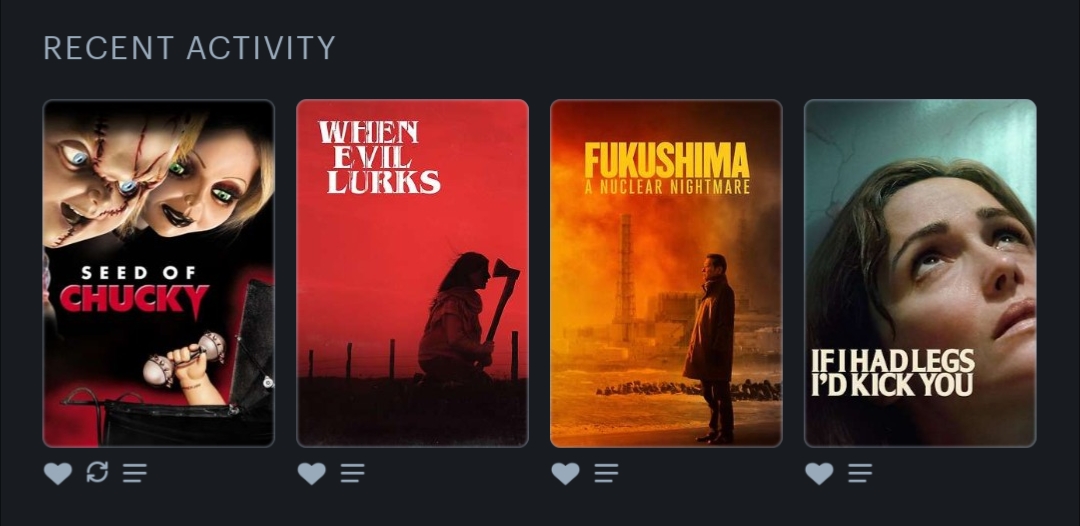Click the red CHUCKY title lettering
This screenshot has width=1080, height=526.
134,299
